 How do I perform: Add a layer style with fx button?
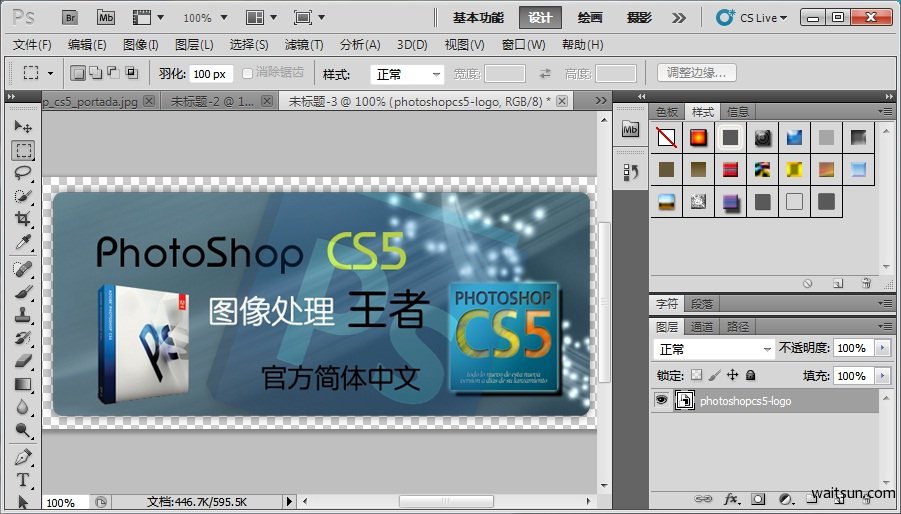coord(731,499)
